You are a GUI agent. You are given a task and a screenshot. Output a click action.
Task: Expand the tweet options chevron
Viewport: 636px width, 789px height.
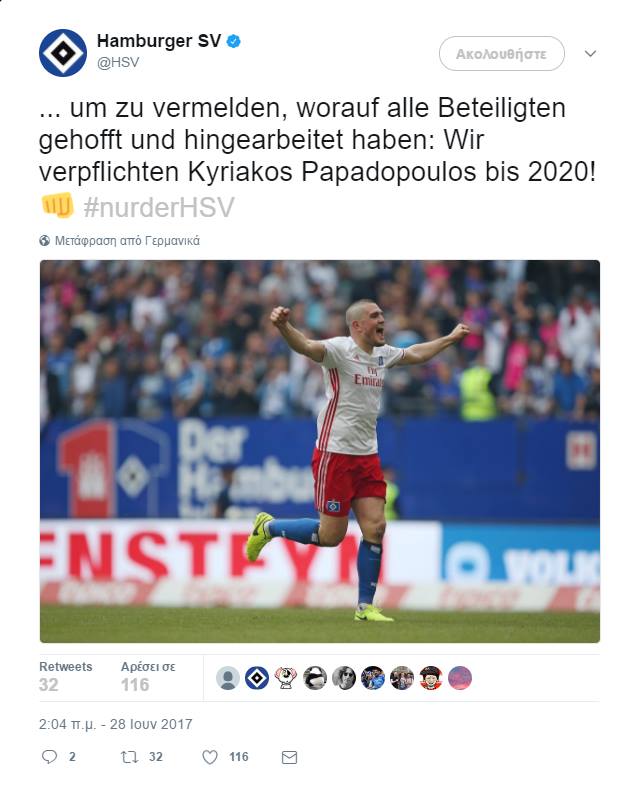click(590, 53)
